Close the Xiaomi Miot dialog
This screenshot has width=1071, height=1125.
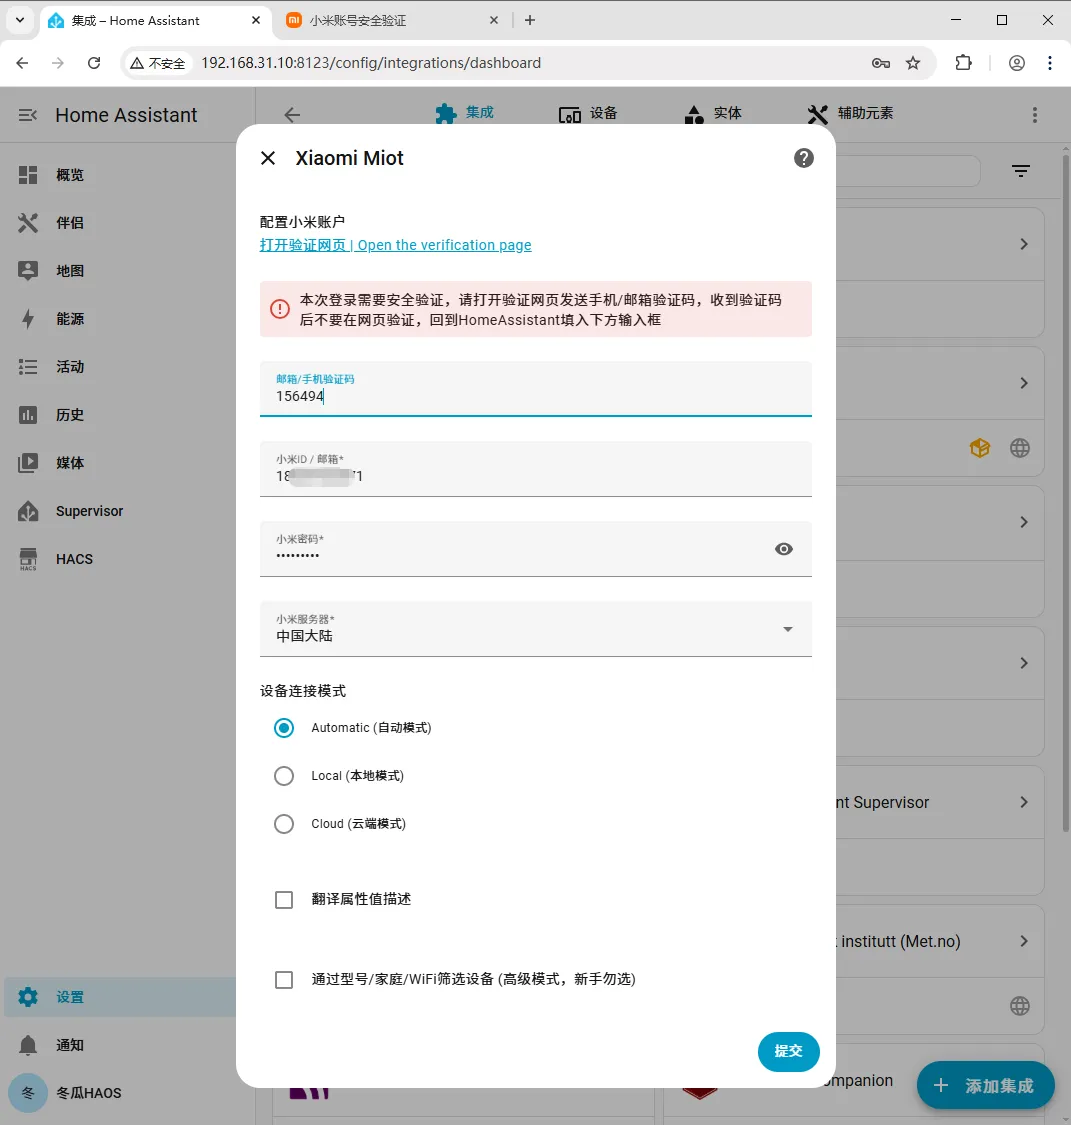coord(268,158)
